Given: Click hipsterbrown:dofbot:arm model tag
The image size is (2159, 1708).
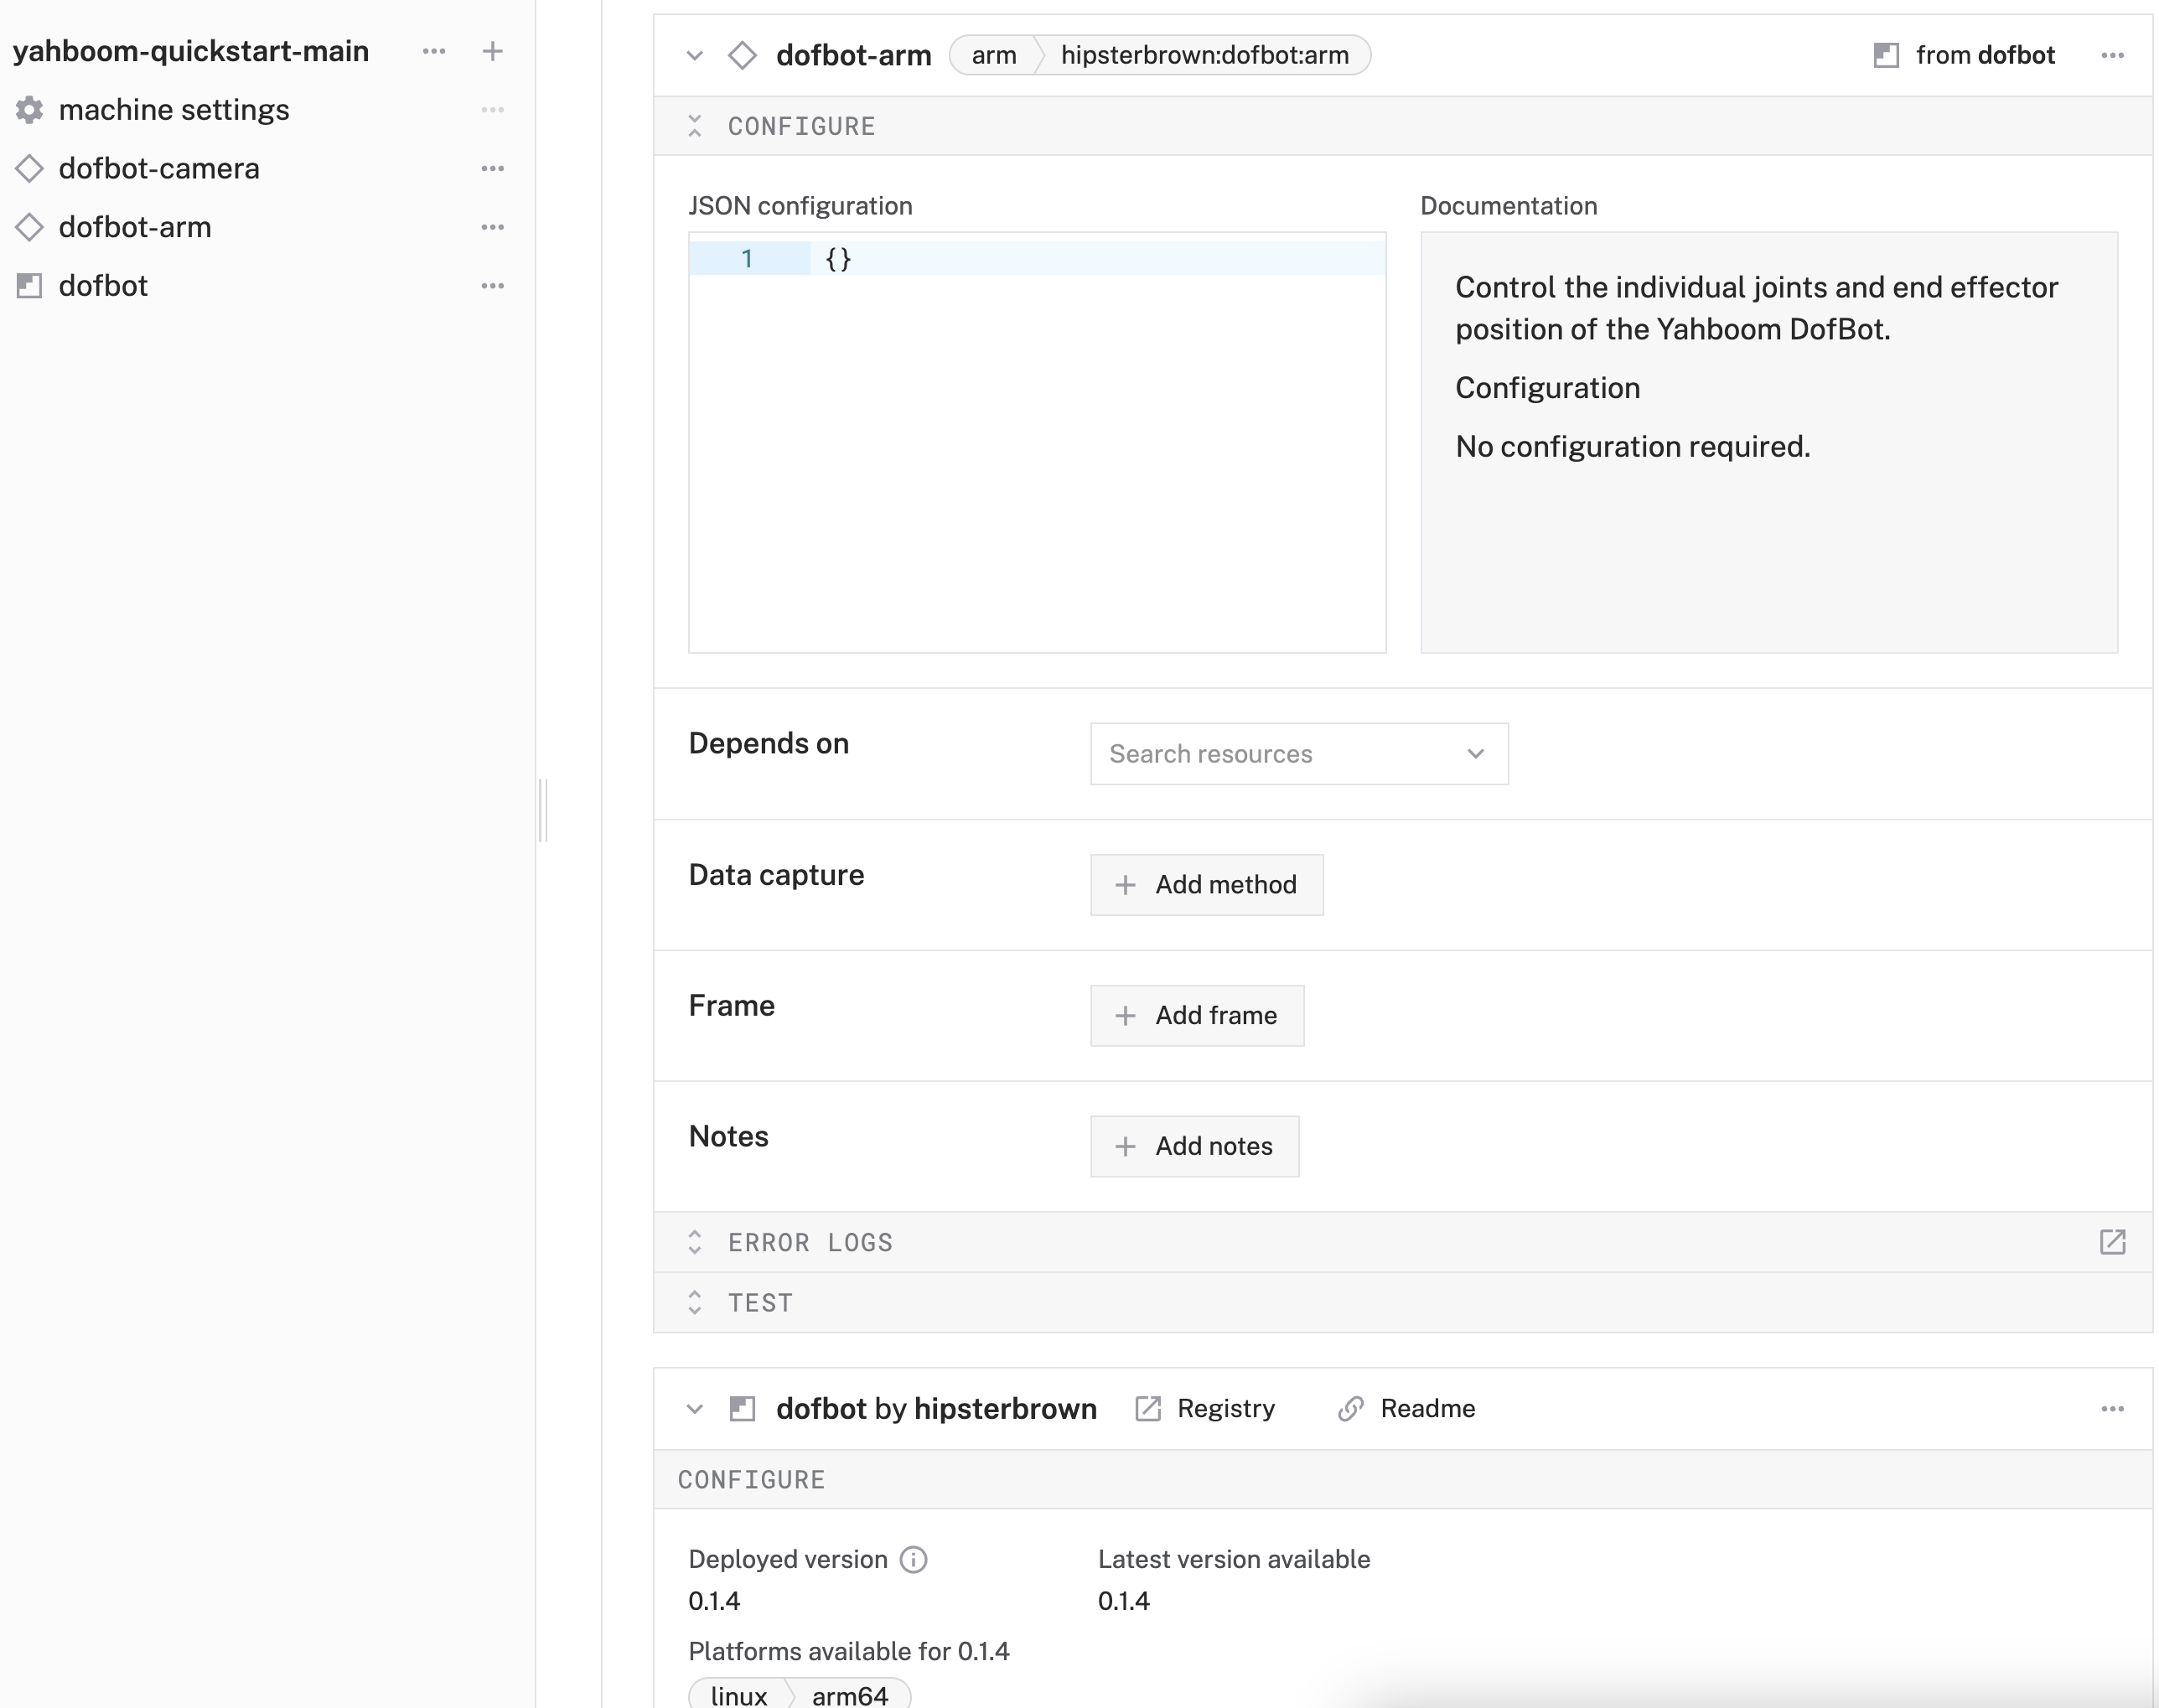Looking at the screenshot, I should 1204,55.
